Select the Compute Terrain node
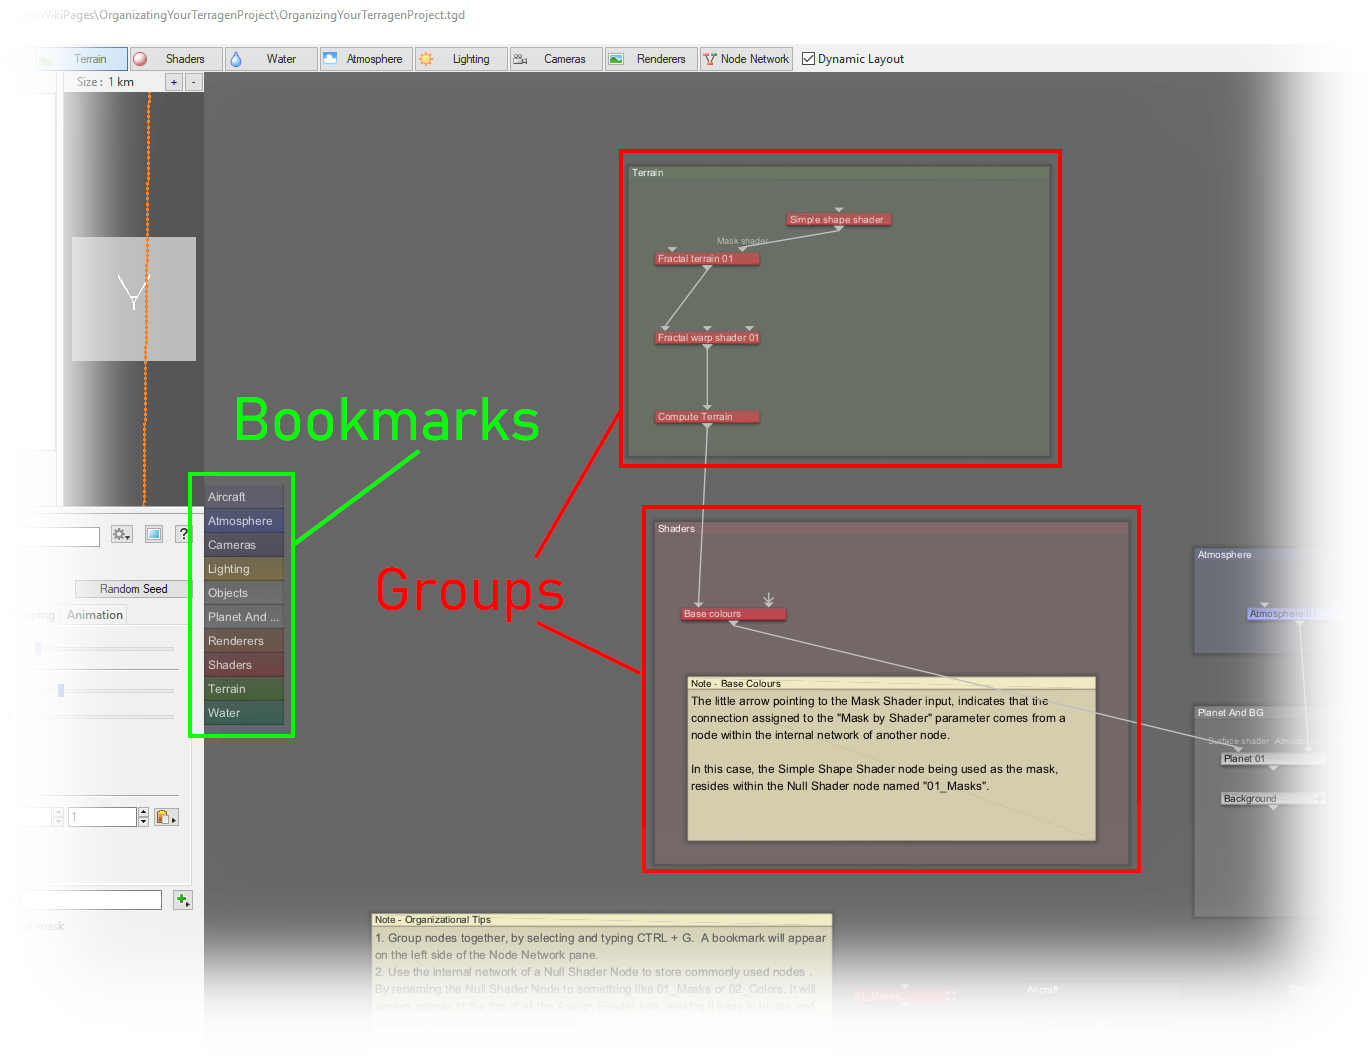 (707, 416)
